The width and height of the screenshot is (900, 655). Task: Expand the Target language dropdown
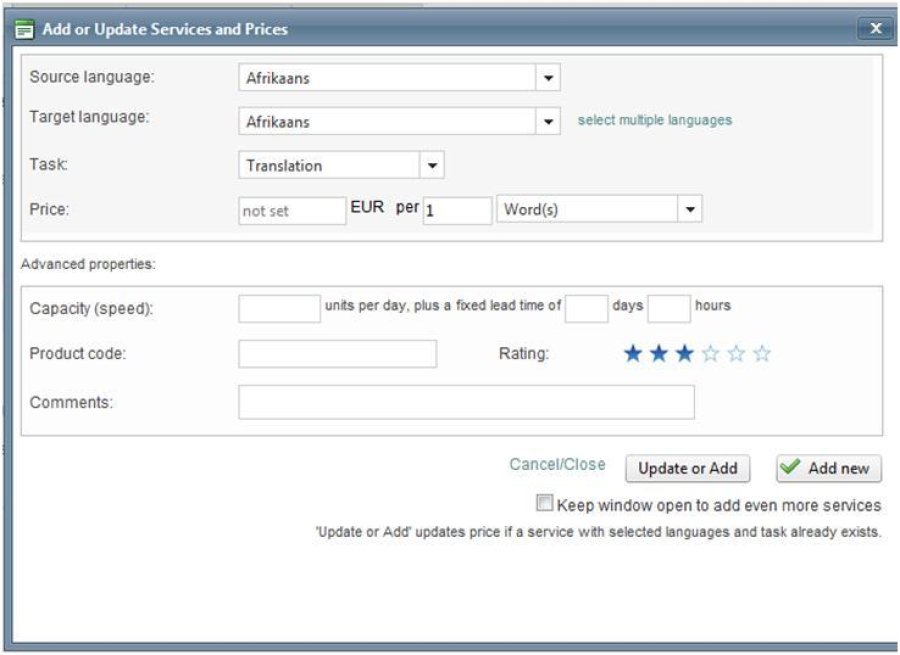548,122
